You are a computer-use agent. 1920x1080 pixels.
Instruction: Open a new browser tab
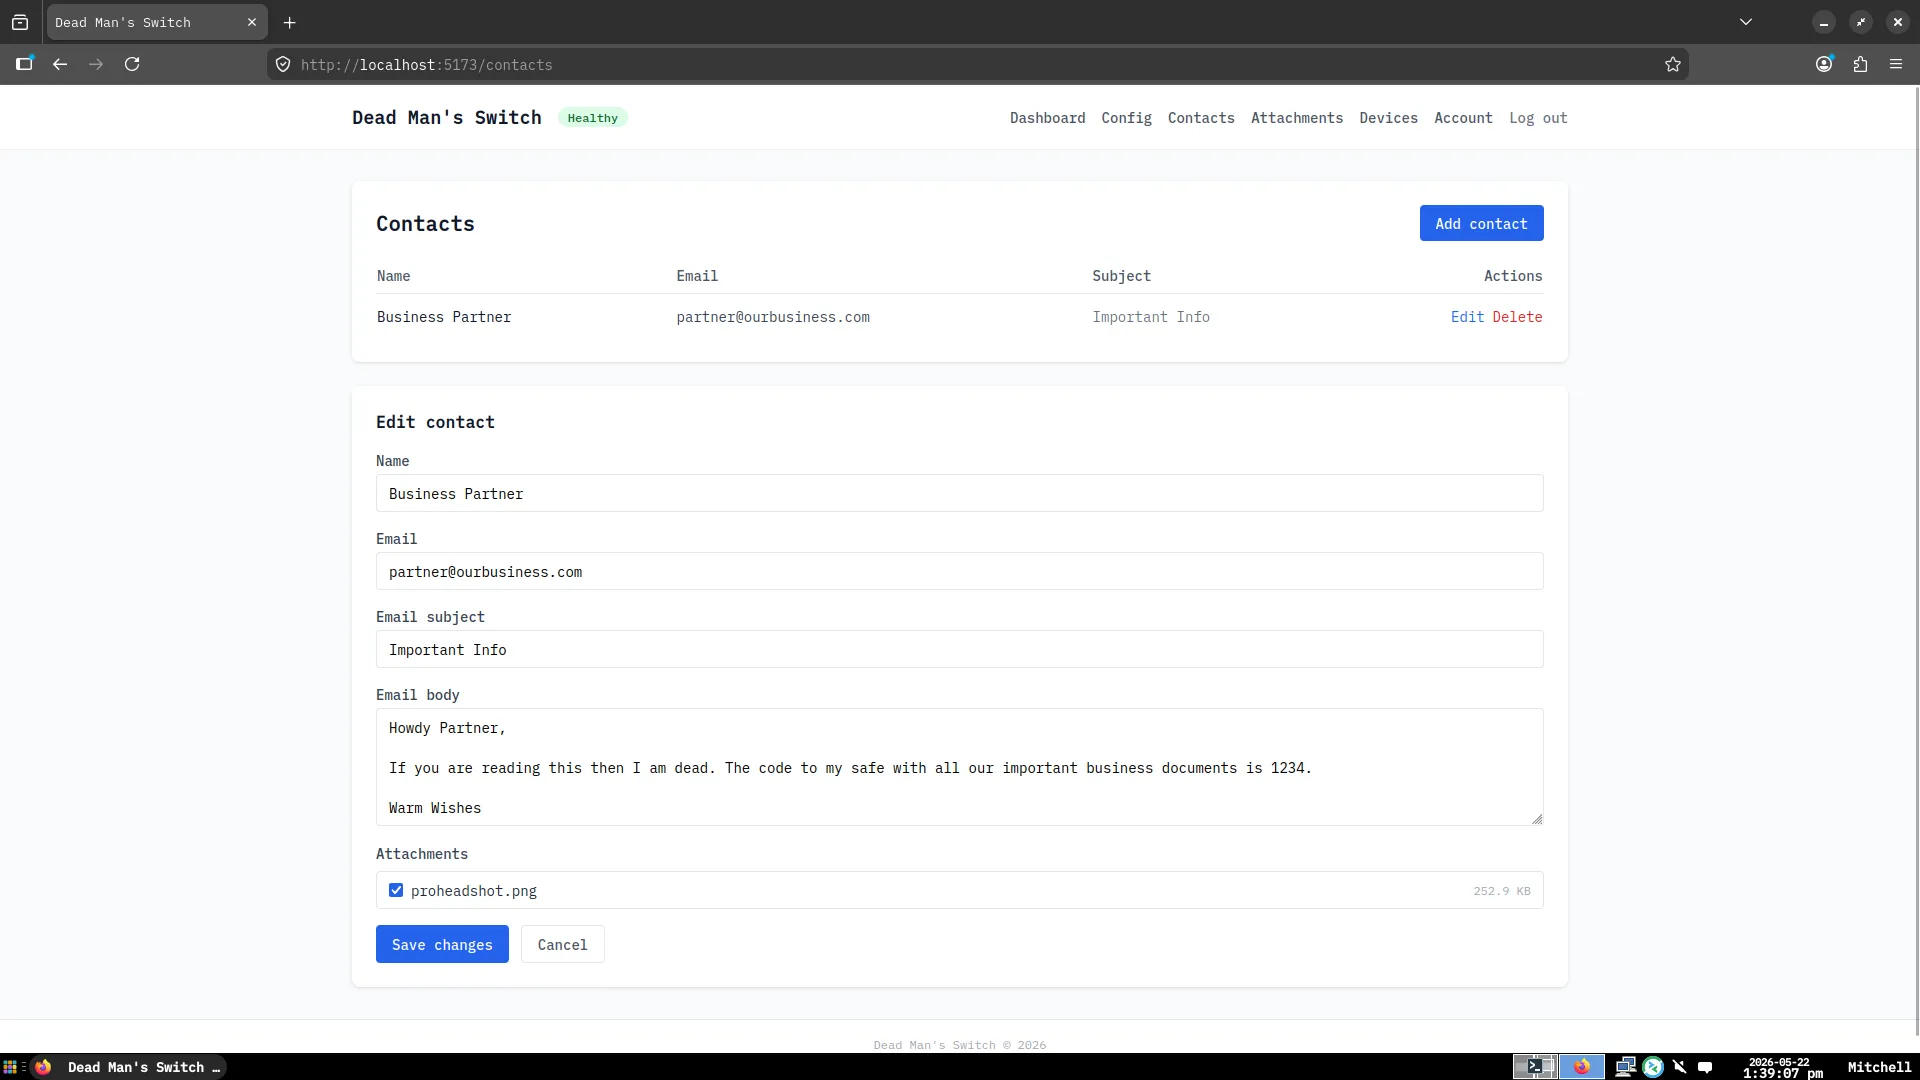pyautogui.click(x=290, y=22)
